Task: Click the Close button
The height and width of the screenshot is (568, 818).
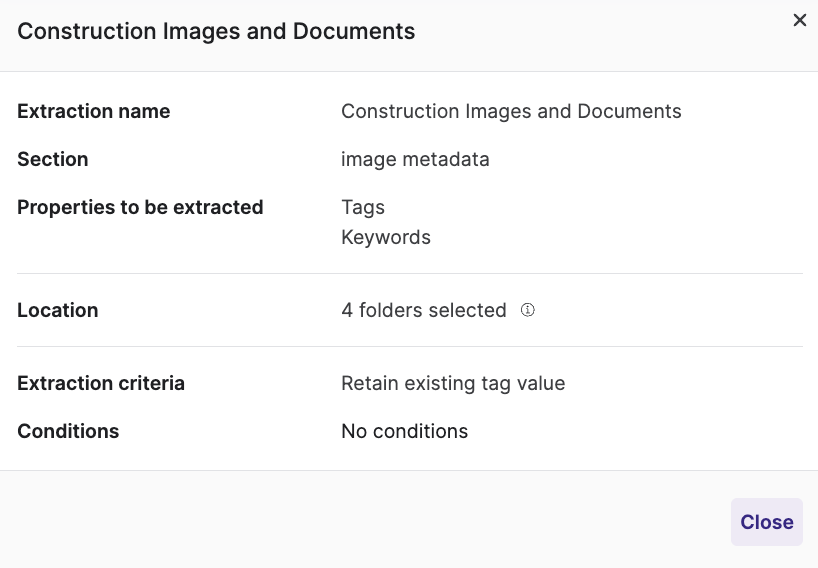Action: coord(766,522)
